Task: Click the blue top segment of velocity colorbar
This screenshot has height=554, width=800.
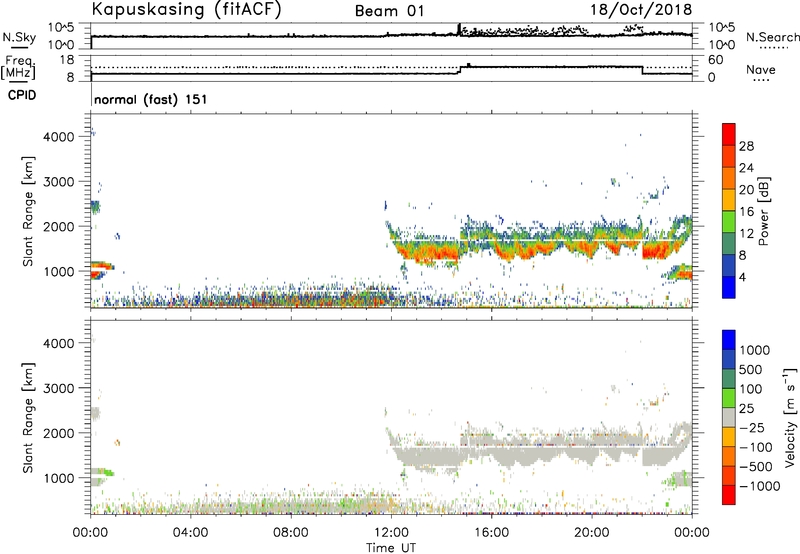Action: click(x=729, y=340)
